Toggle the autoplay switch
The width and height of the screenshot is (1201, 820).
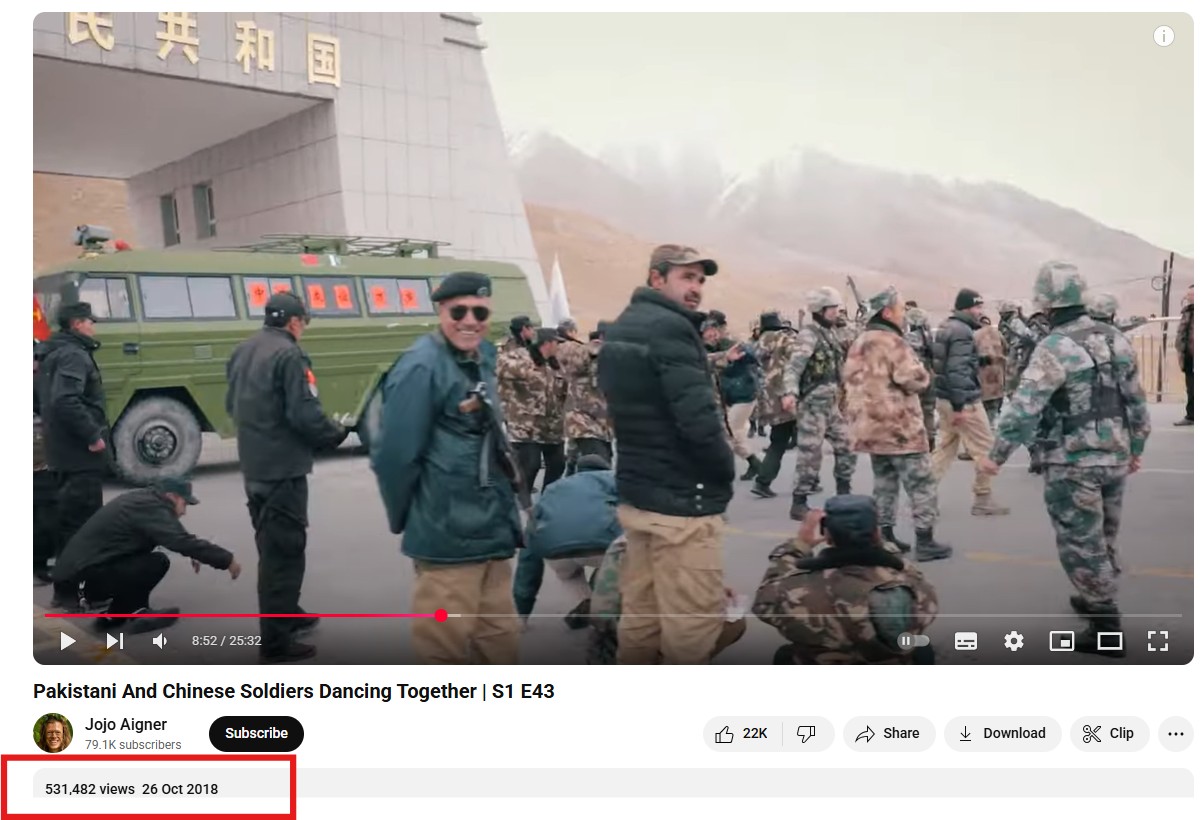(914, 641)
